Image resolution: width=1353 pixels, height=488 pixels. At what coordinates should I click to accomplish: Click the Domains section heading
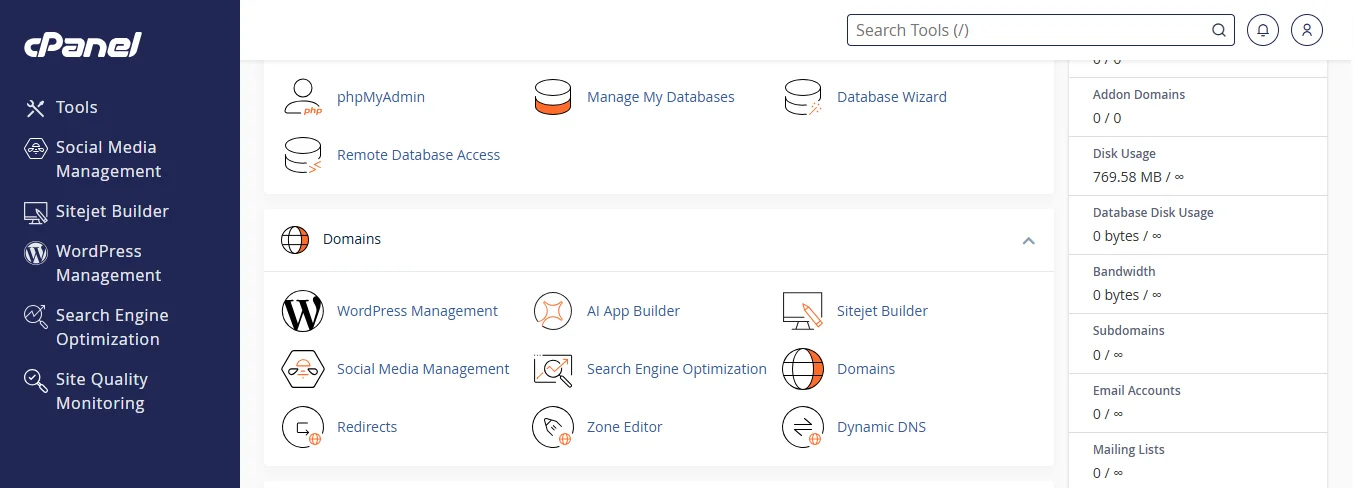click(x=352, y=240)
